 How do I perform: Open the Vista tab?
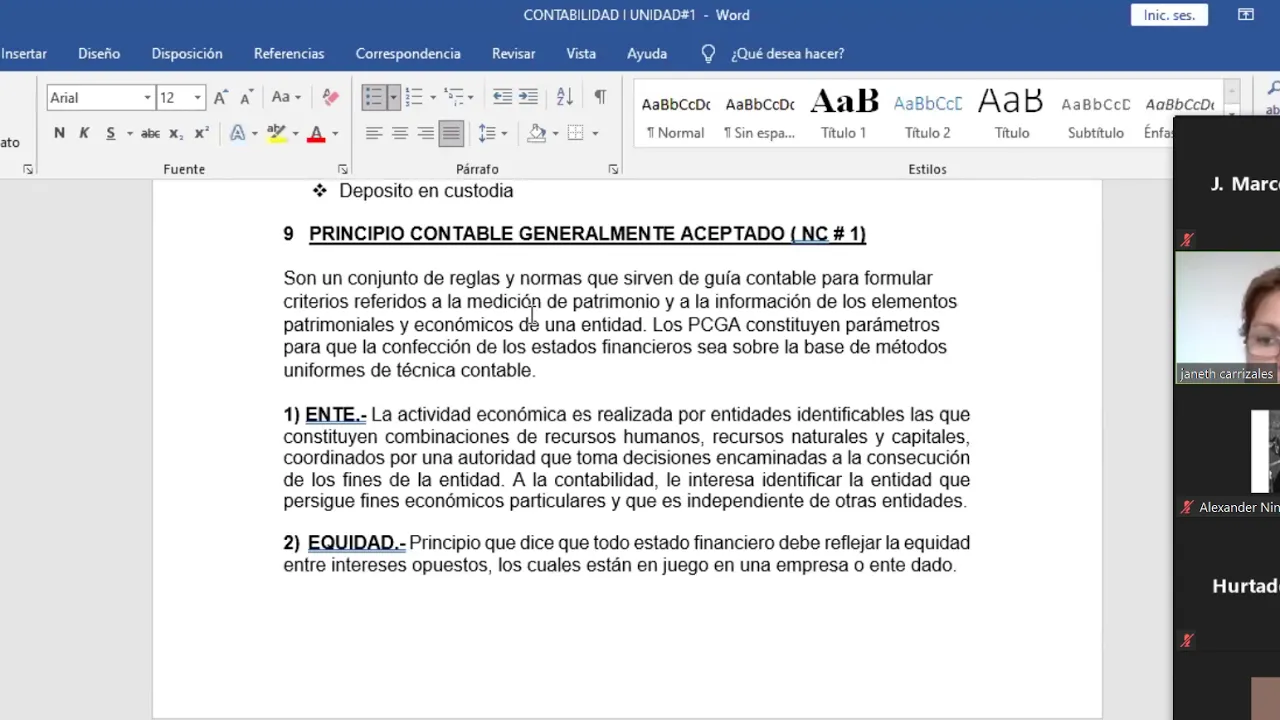581,54
